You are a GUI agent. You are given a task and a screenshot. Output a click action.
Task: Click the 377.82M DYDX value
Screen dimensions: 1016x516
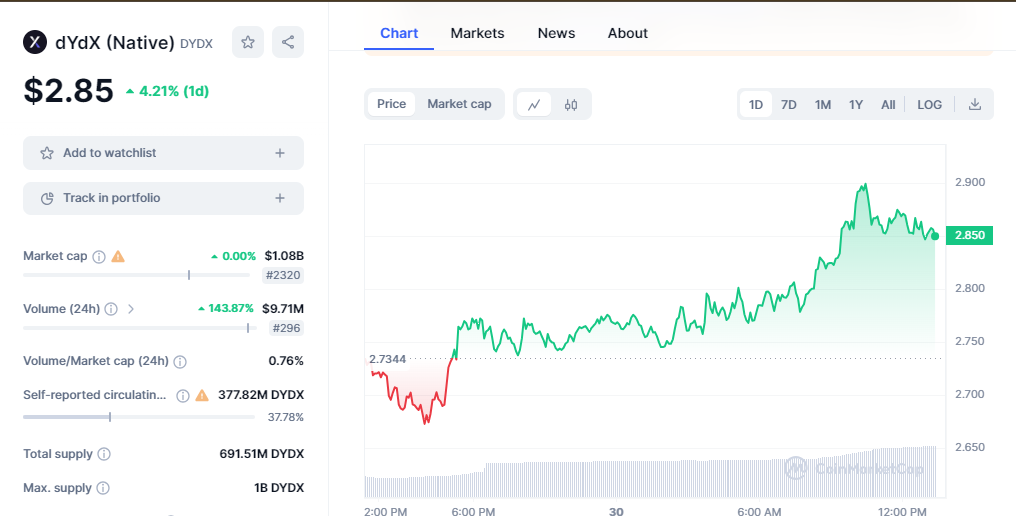coord(260,395)
